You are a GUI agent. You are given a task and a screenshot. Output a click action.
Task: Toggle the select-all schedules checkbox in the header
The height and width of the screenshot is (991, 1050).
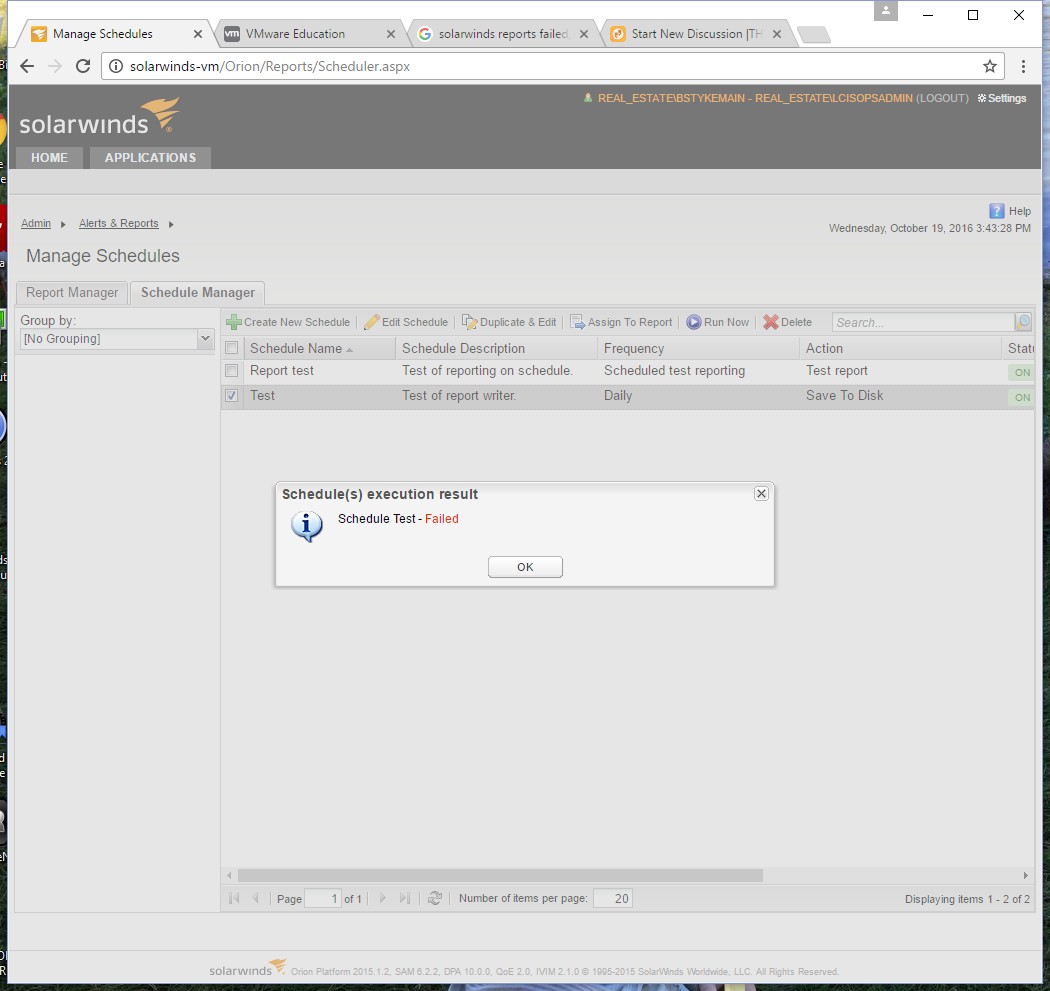(232, 348)
